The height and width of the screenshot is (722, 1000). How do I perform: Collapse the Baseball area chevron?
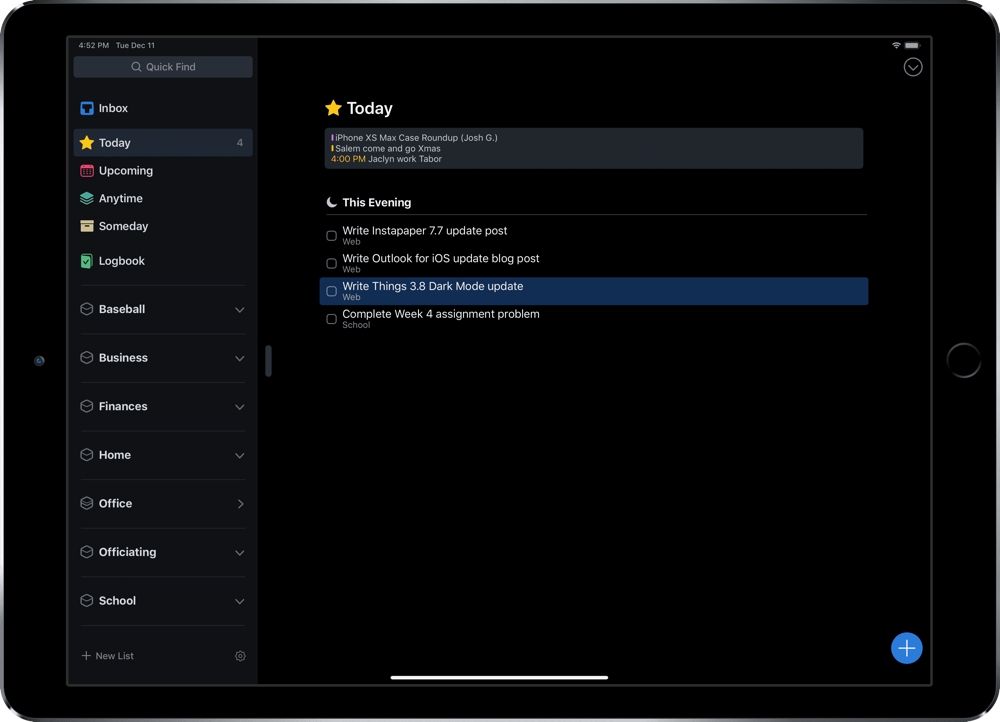pos(240,310)
